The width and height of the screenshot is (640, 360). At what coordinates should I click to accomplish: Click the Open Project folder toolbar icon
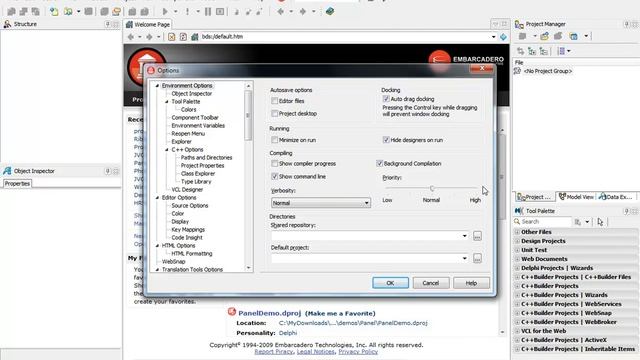point(68,11)
